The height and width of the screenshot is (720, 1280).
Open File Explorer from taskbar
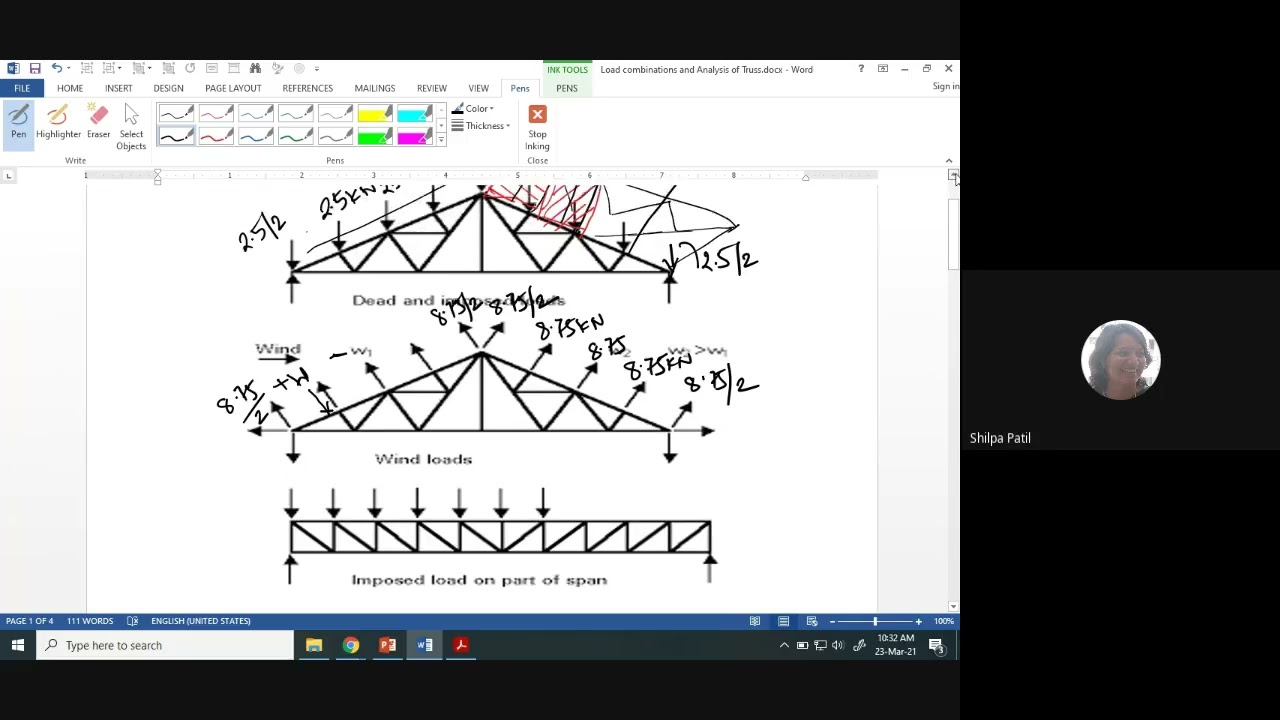[314, 645]
